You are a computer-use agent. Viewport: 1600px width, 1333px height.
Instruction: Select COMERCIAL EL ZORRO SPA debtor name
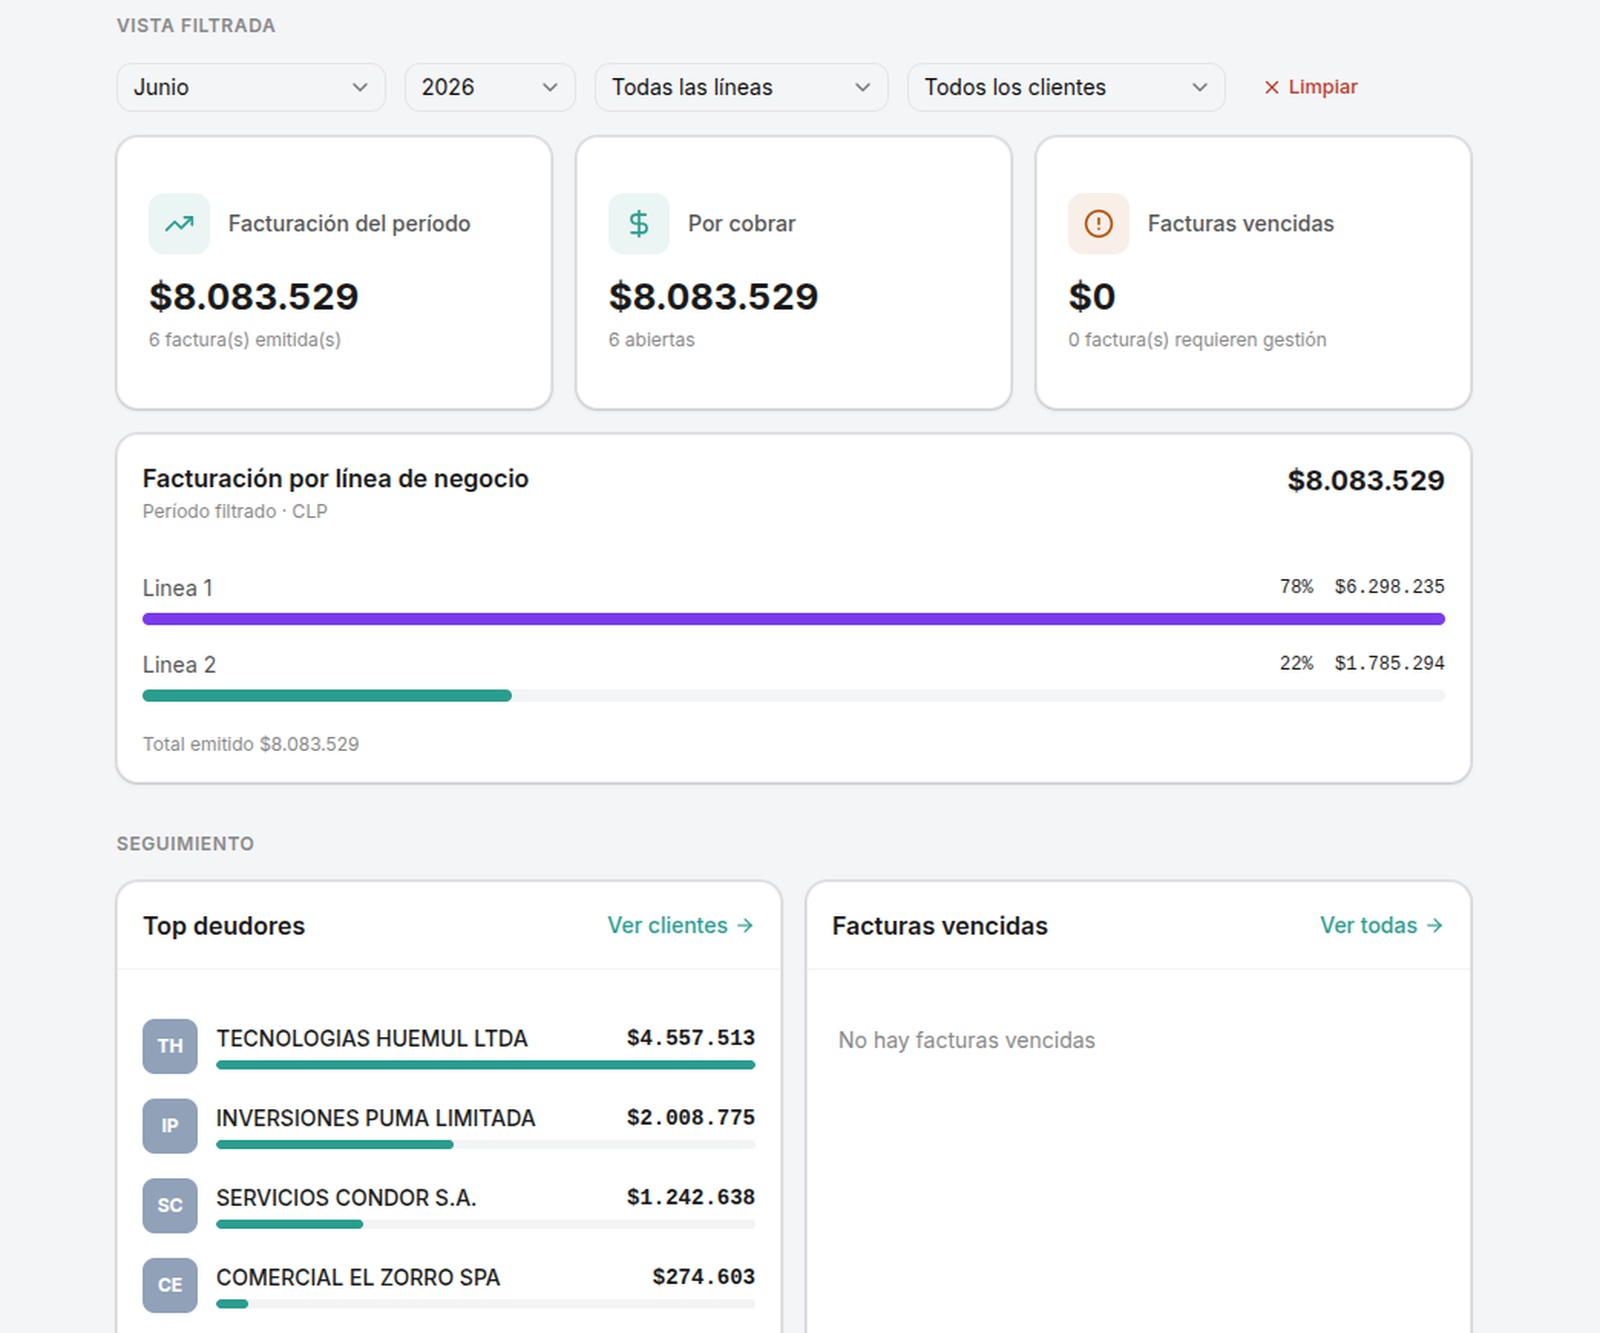(x=358, y=1277)
